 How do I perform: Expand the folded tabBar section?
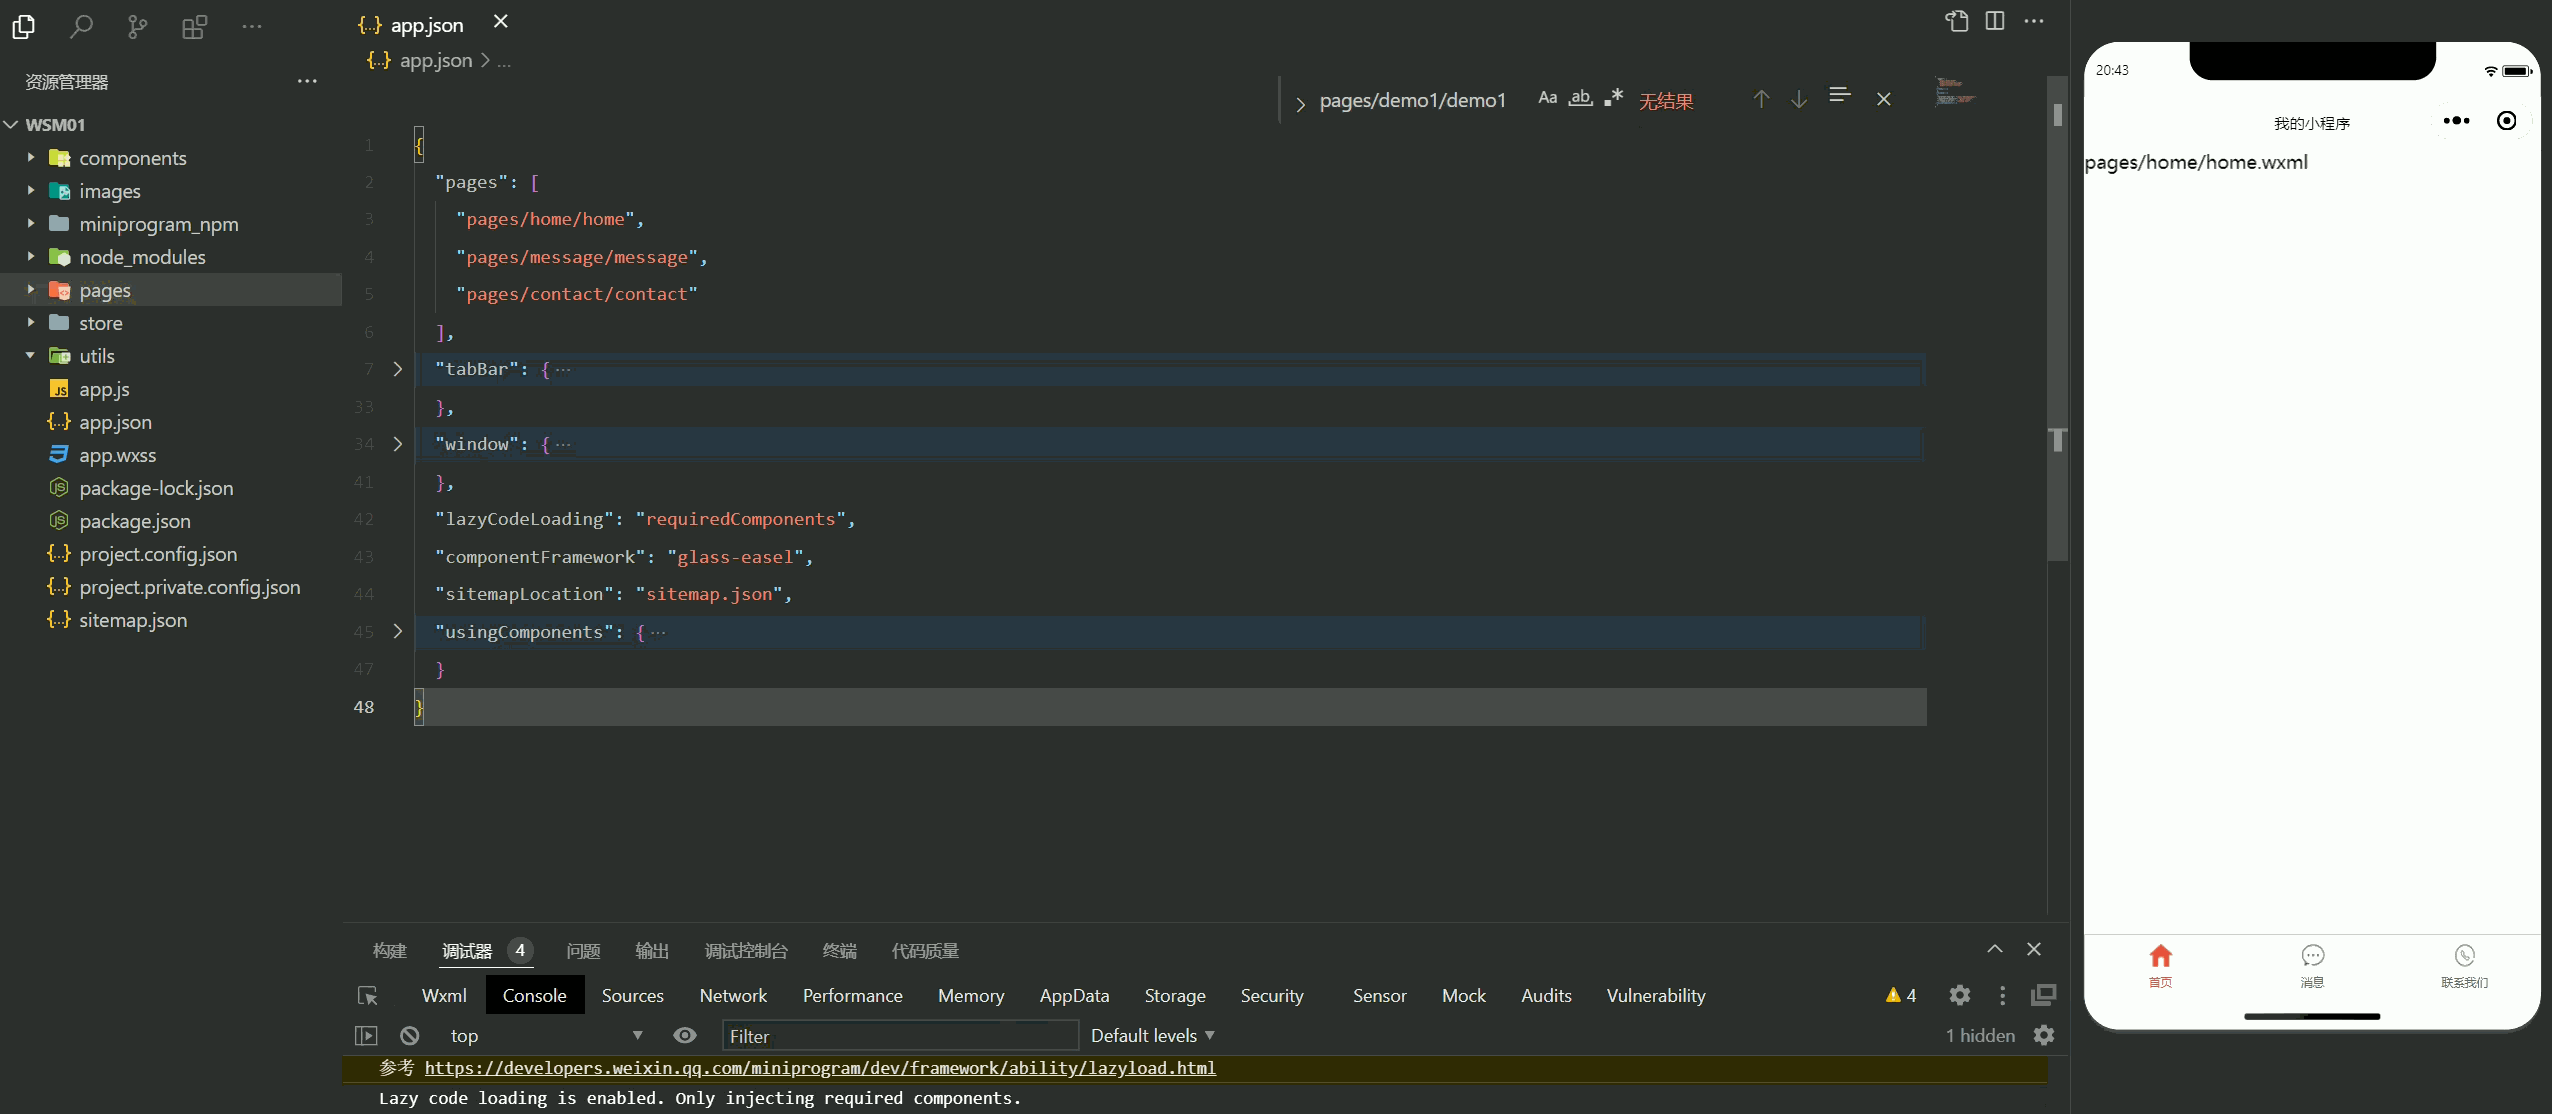pyautogui.click(x=398, y=369)
